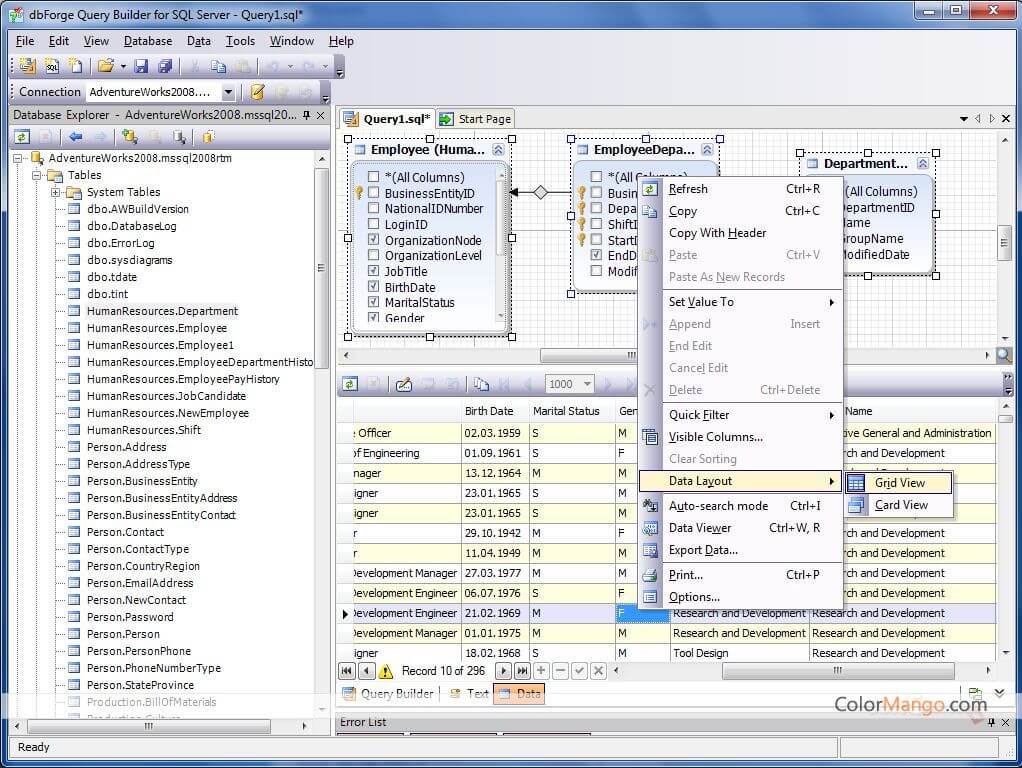The image size is (1022, 768).
Task: Check the LoginID checkbox
Action: tap(373, 224)
